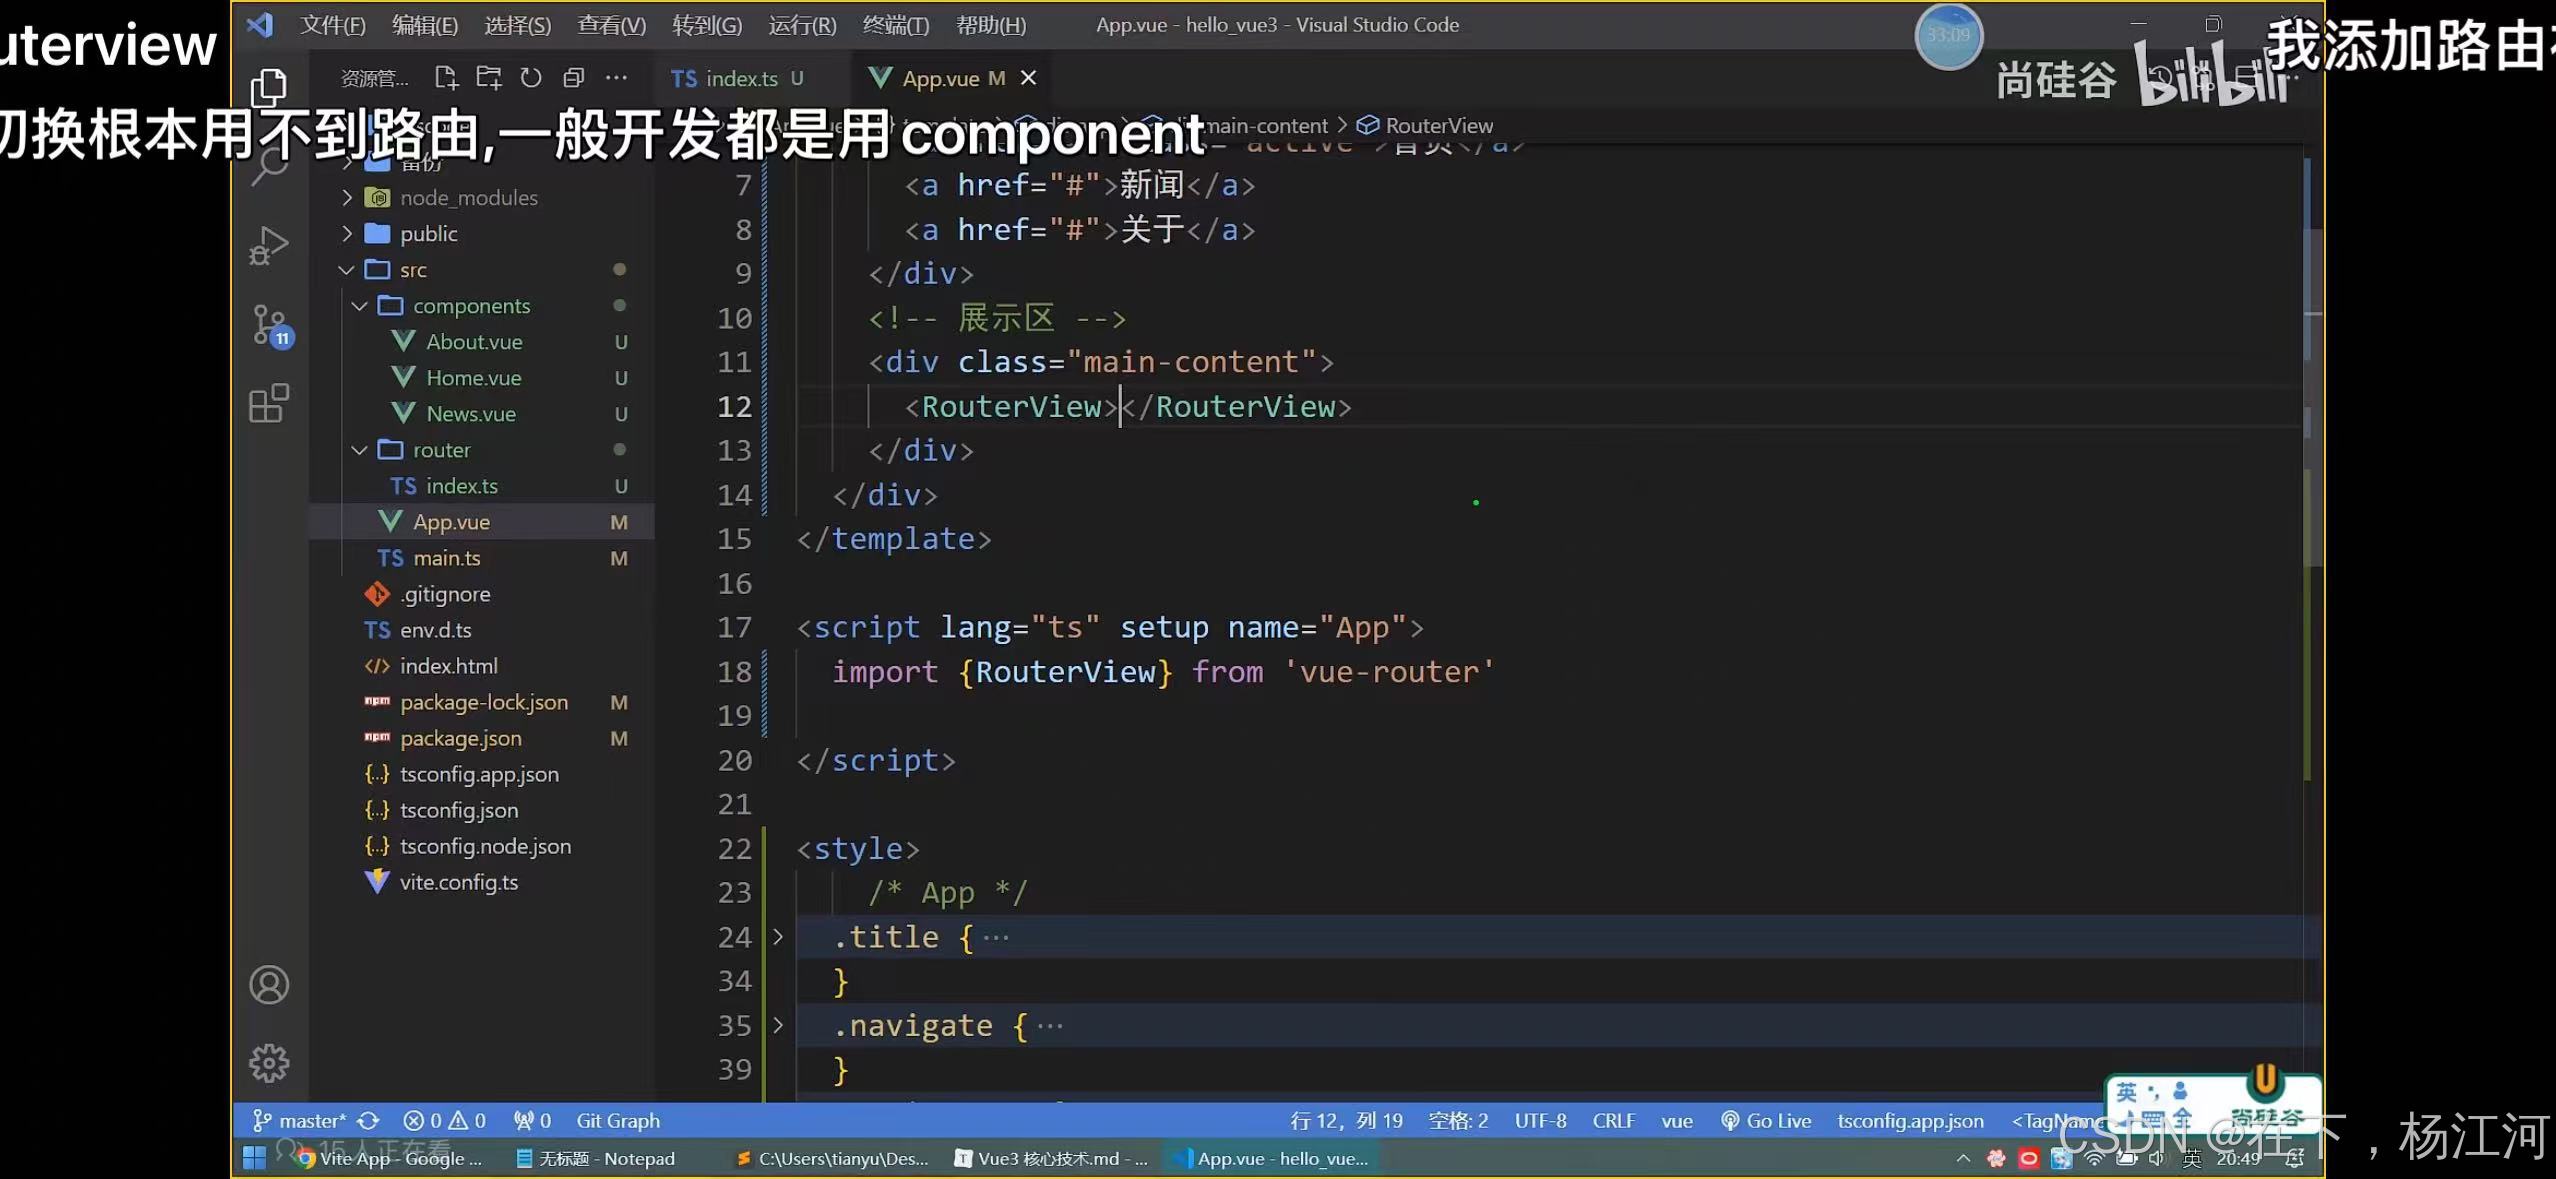Change indentation via 空格: 2
Image resolution: width=2556 pixels, height=1179 pixels.
point(1458,1121)
